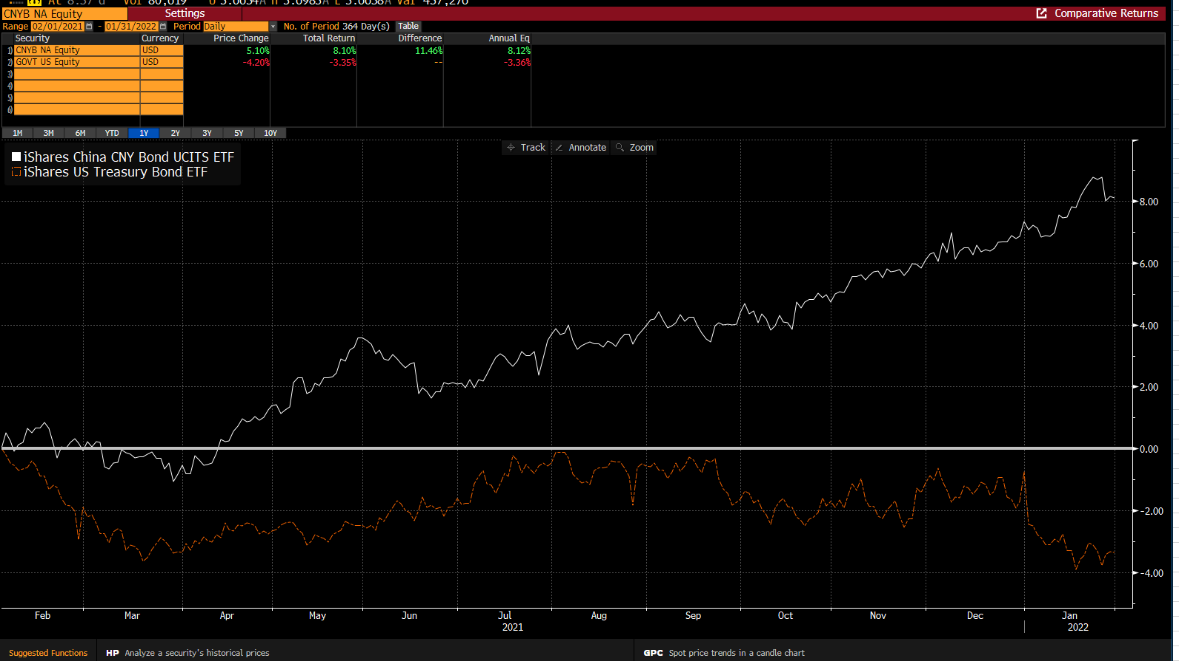Click the HP historical prices suggested function

click(x=188, y=653)
